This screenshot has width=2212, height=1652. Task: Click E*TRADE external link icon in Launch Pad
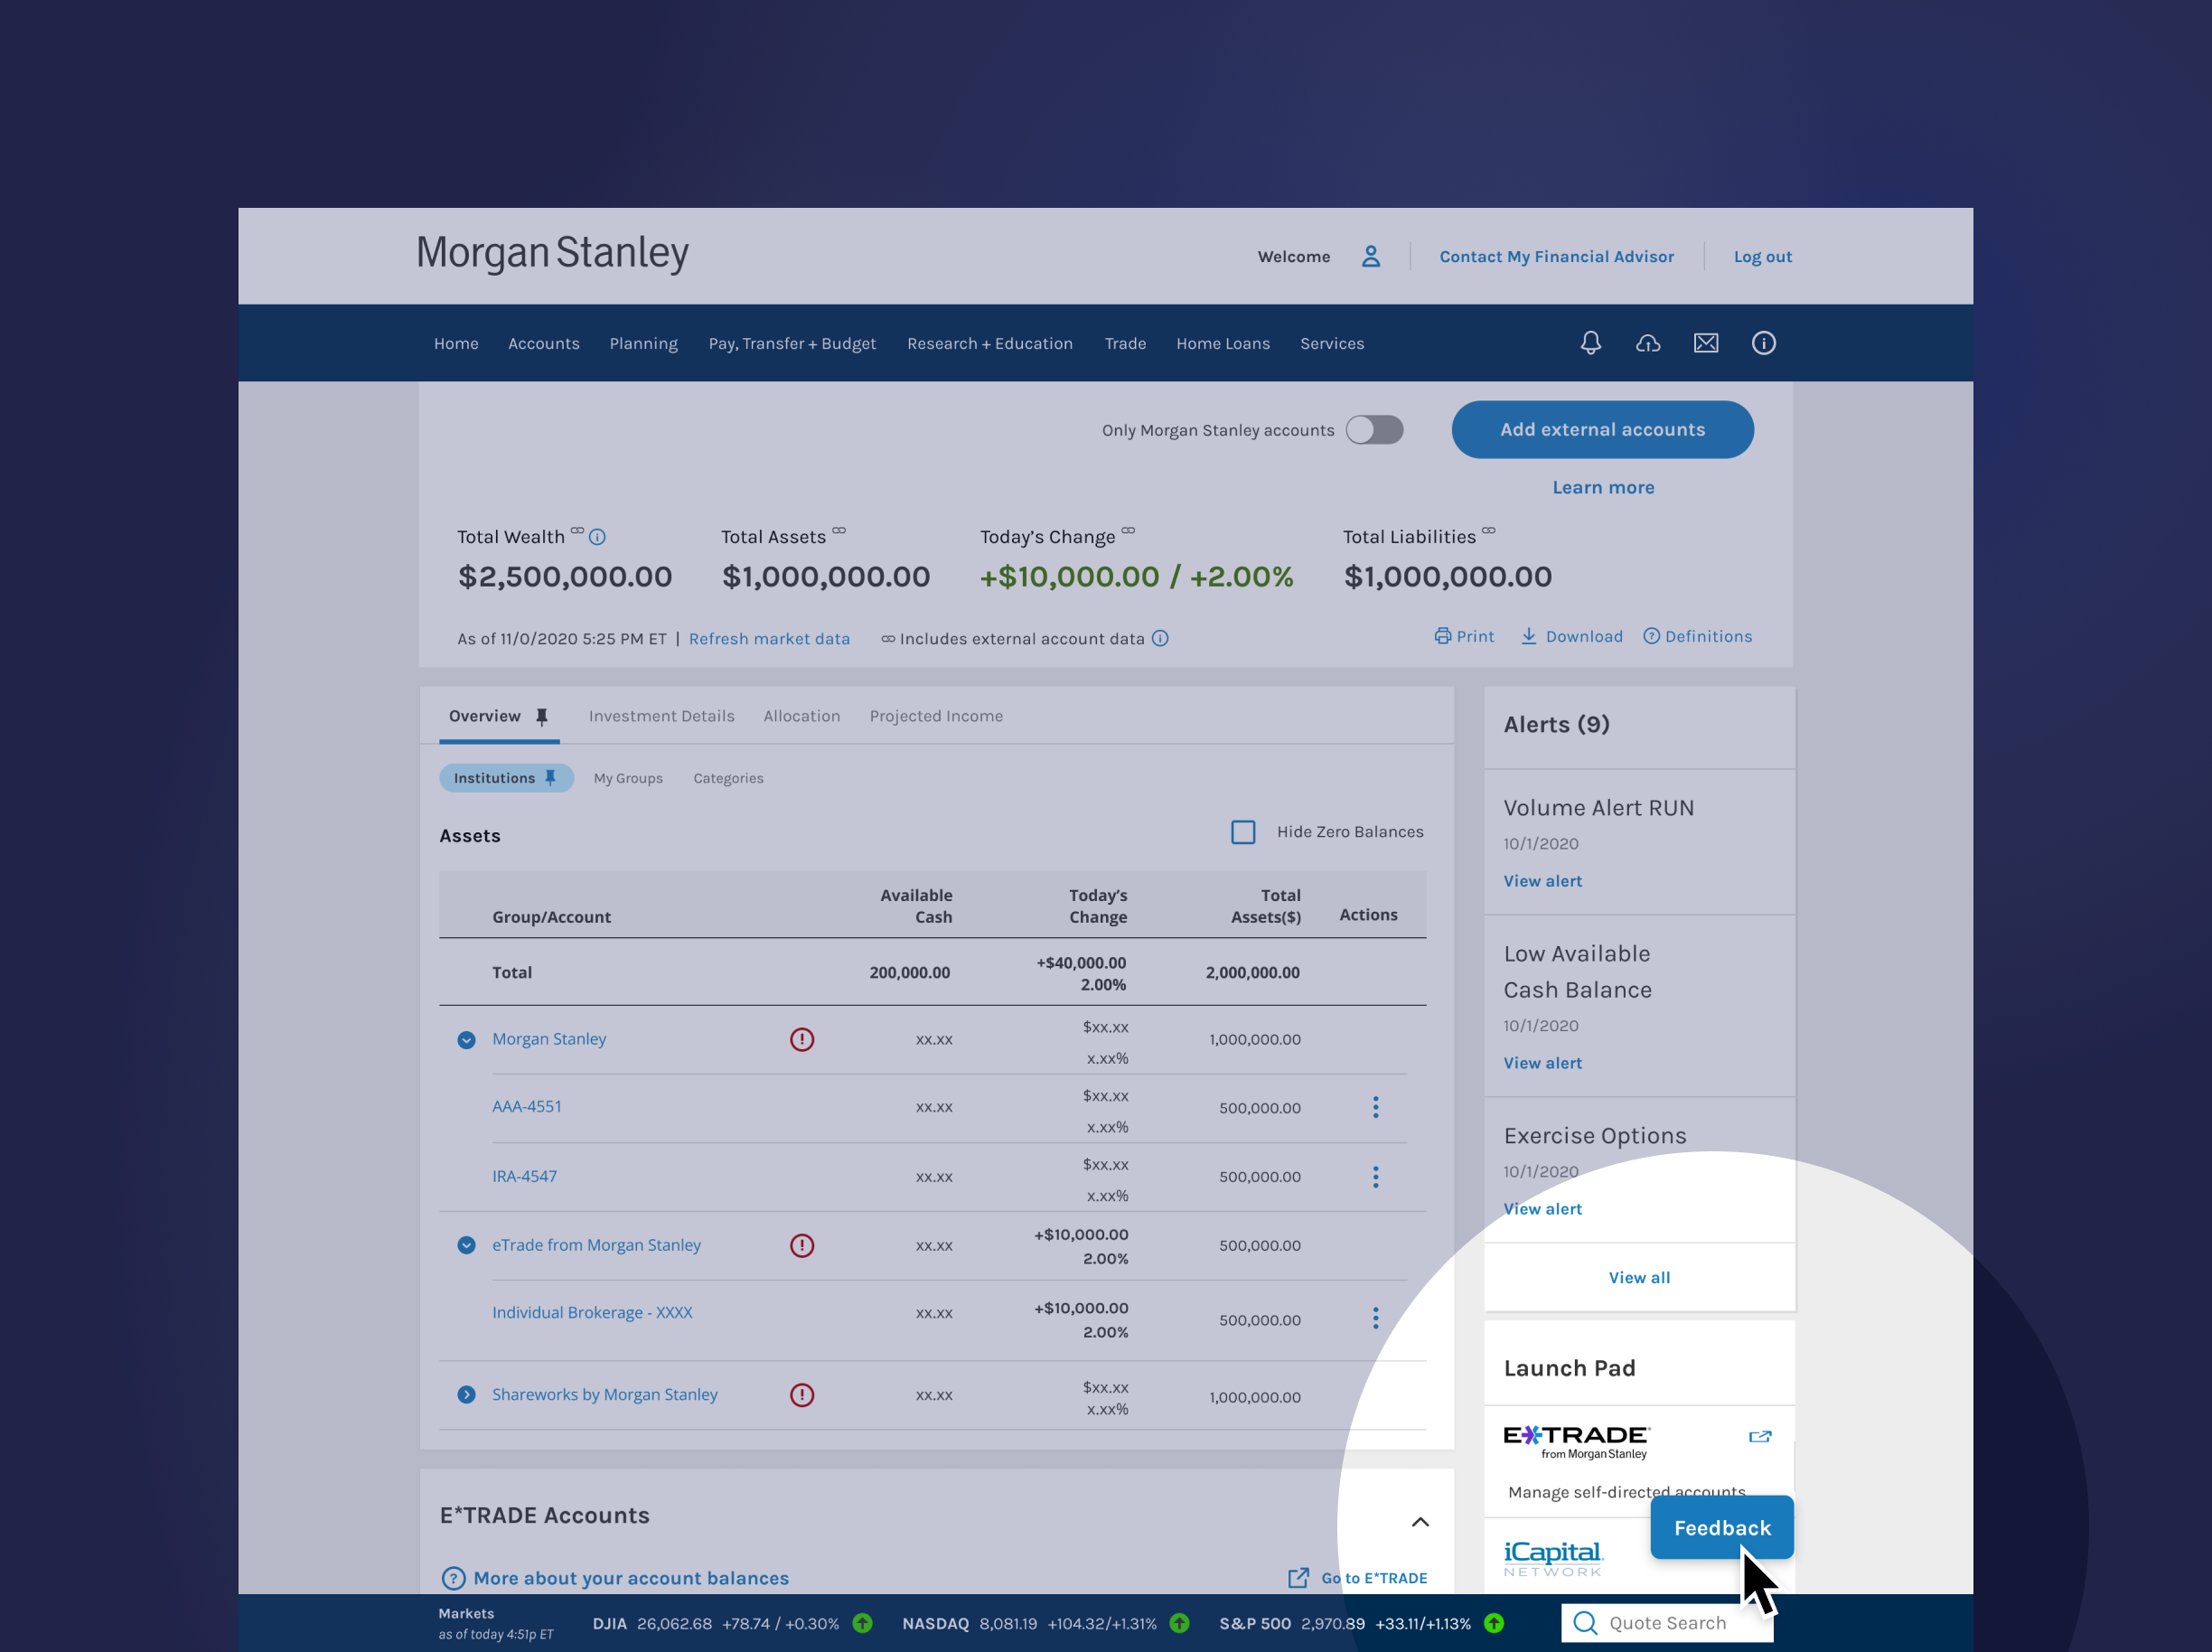(1760, 1436)
